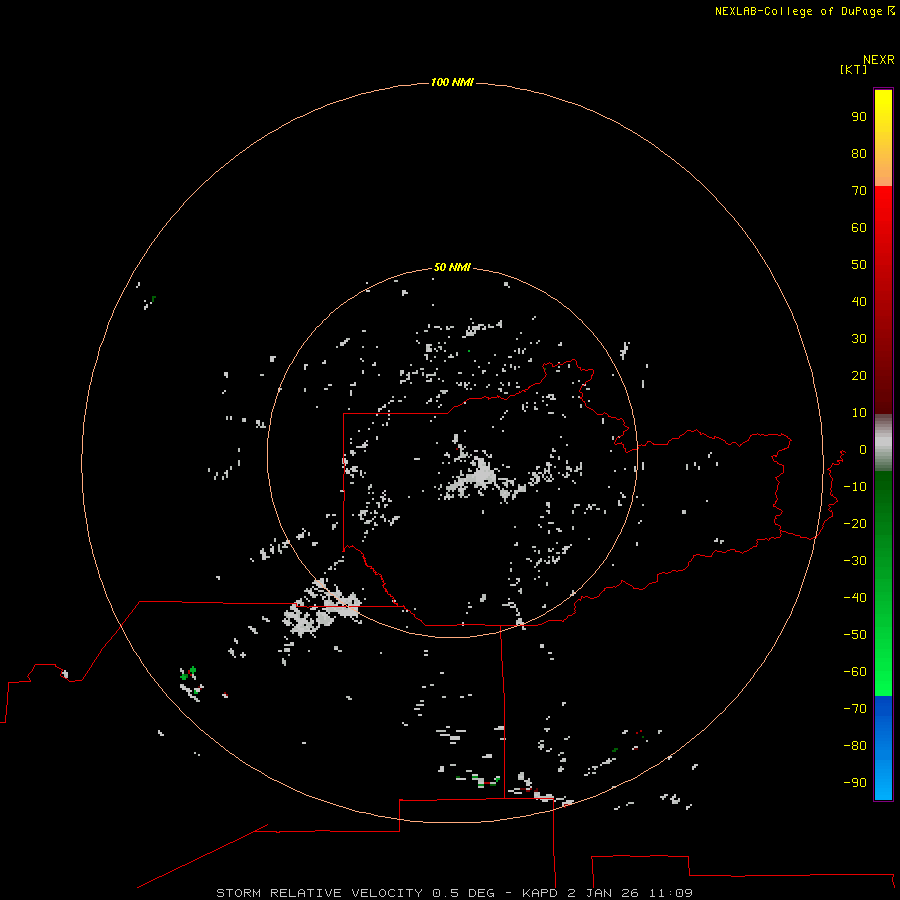This screenshot has height=900, width=900.
Task: Click the 90 value on the velocity scale
Action: tap(859, 117)
